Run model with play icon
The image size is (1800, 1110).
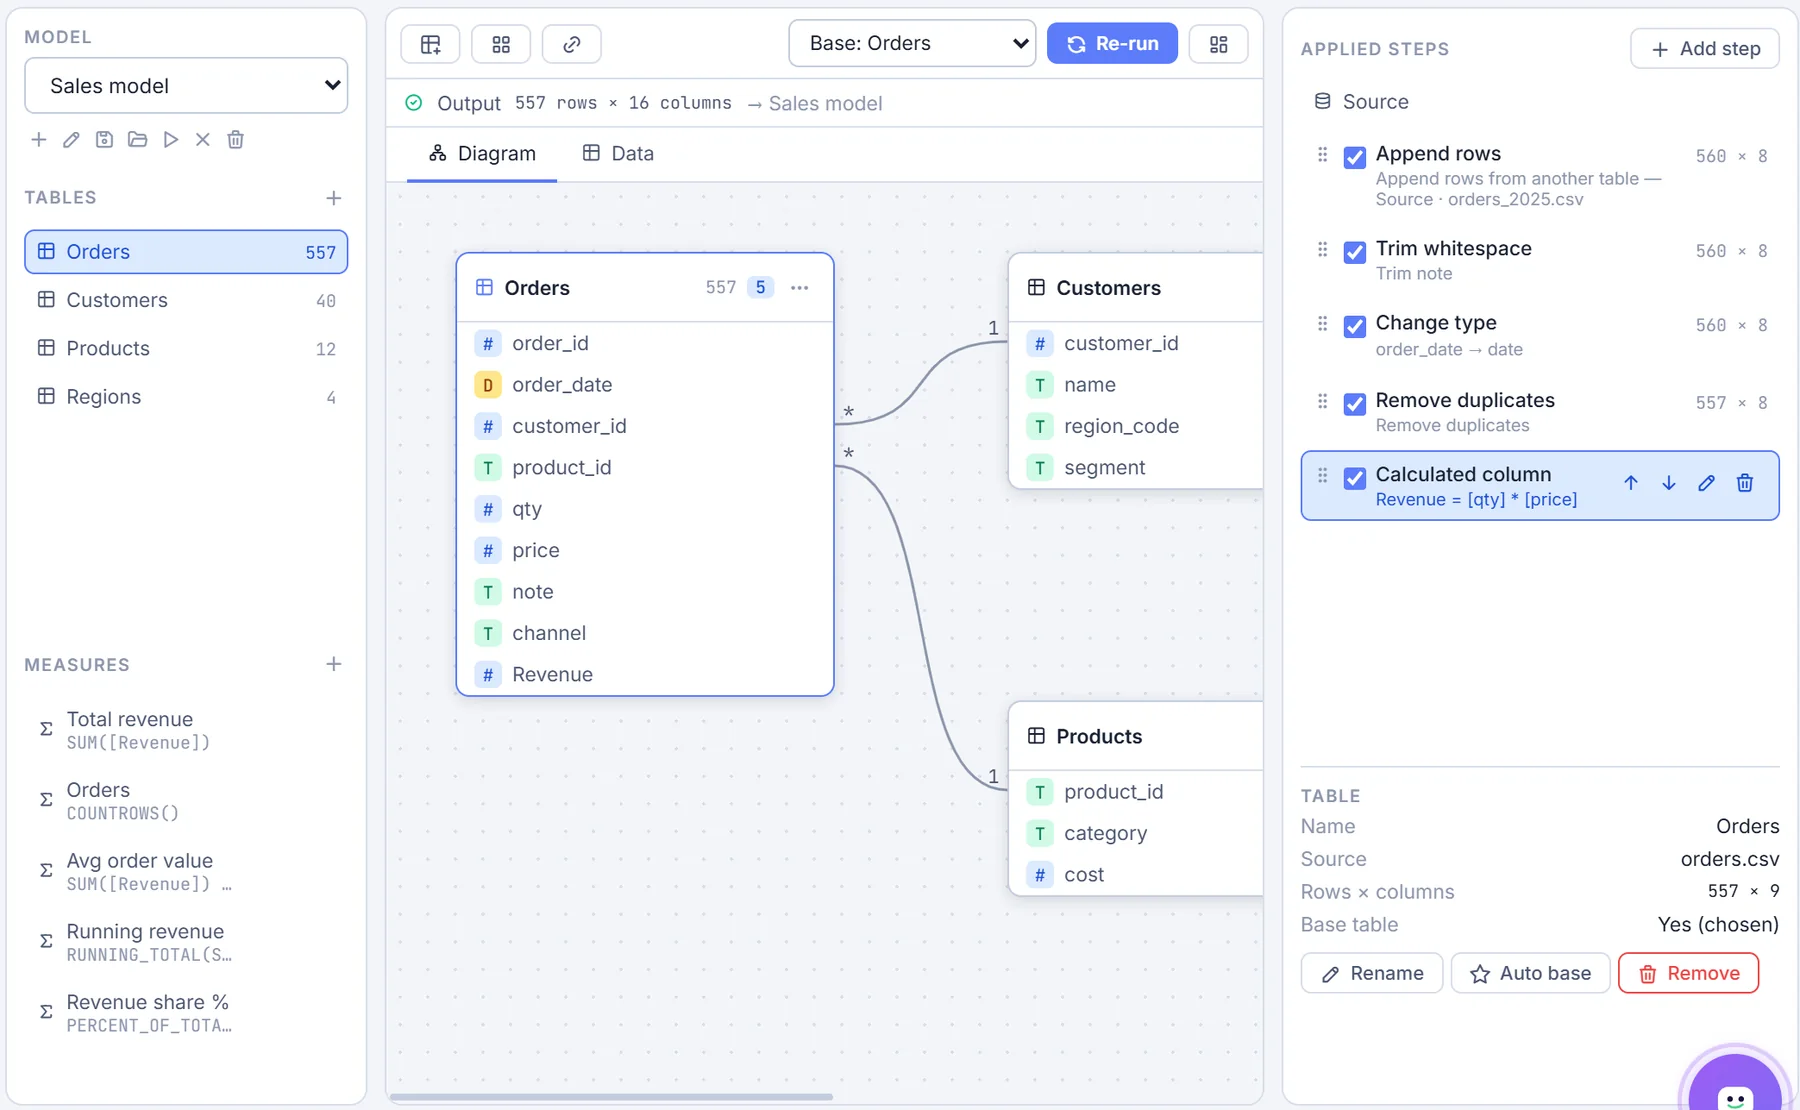170,140
